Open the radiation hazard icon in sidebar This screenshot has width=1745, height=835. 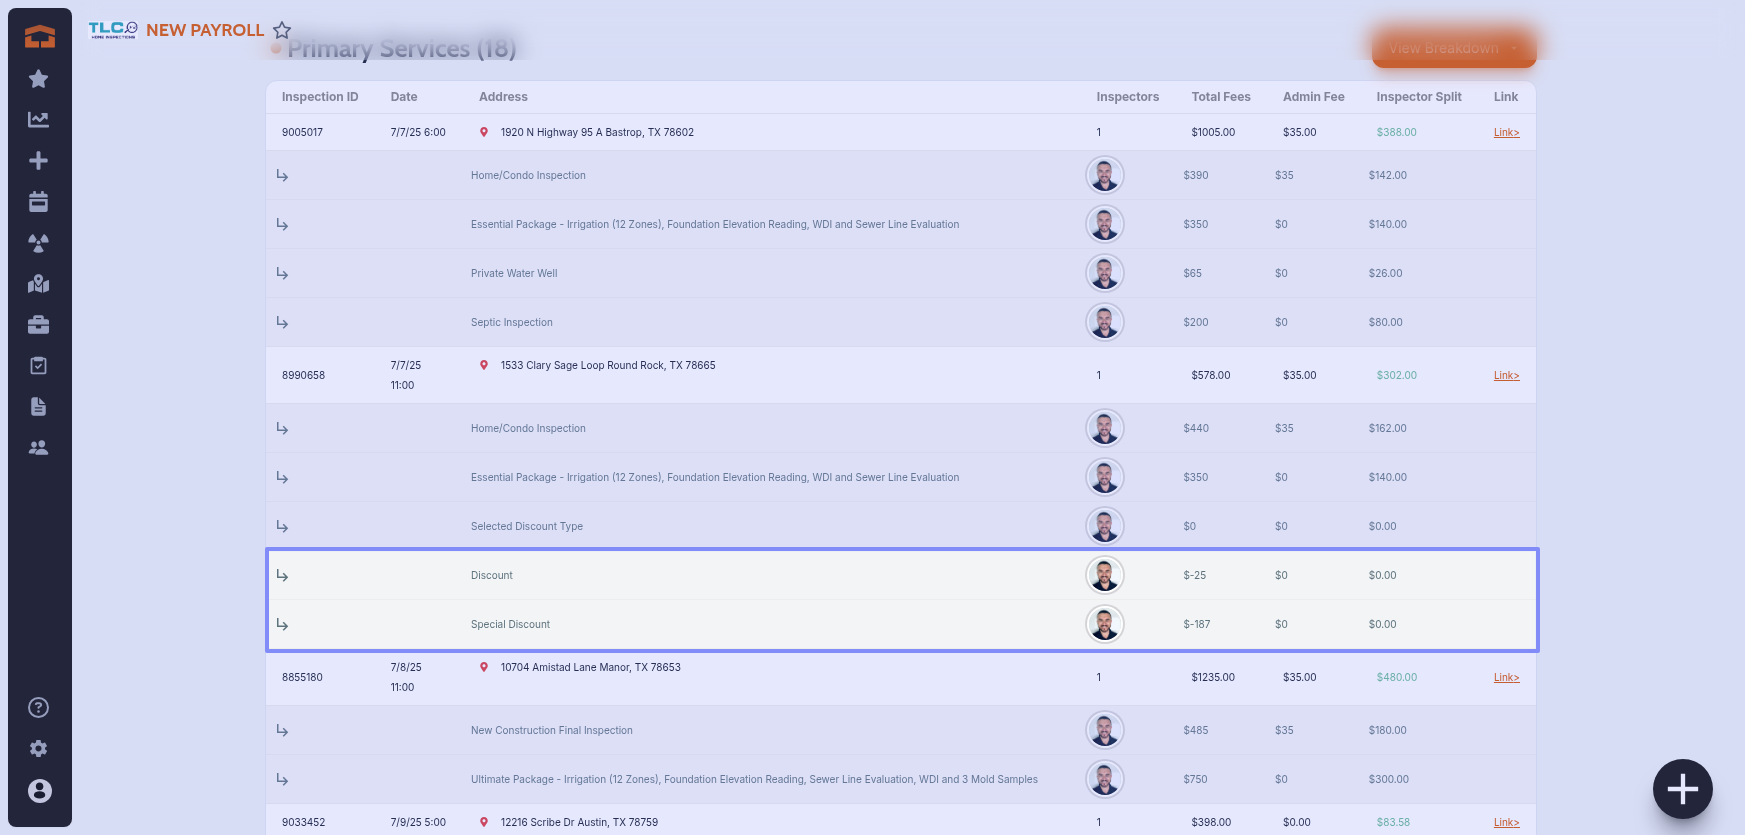coord(39,243)
